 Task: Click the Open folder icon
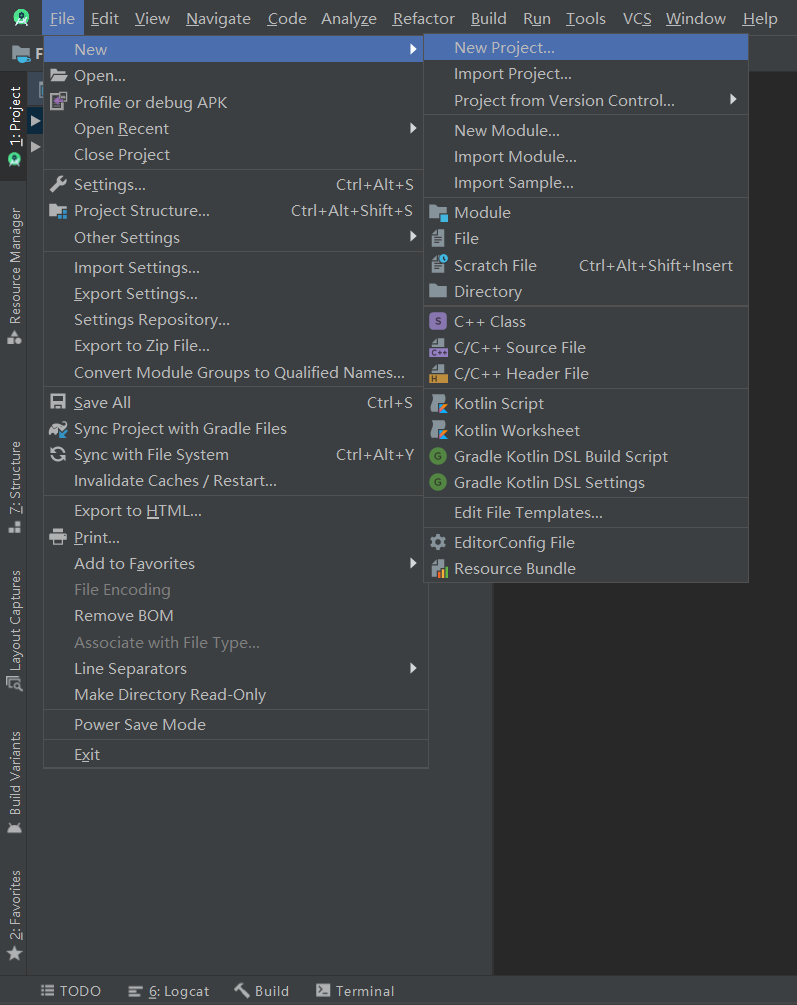(x=58, y=76)
